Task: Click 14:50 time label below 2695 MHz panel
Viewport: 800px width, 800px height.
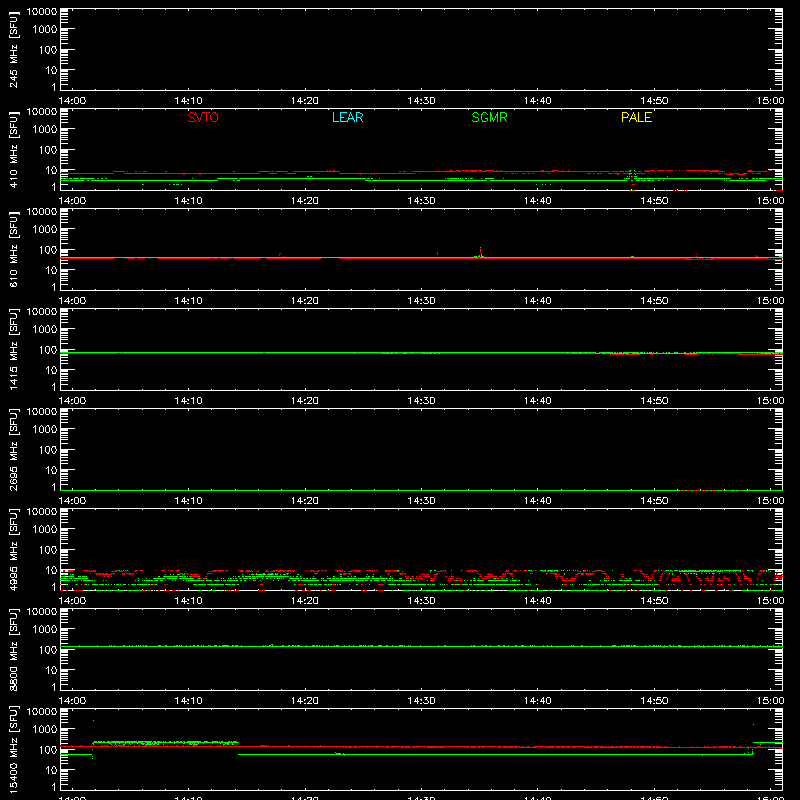Action: (654, 501)
